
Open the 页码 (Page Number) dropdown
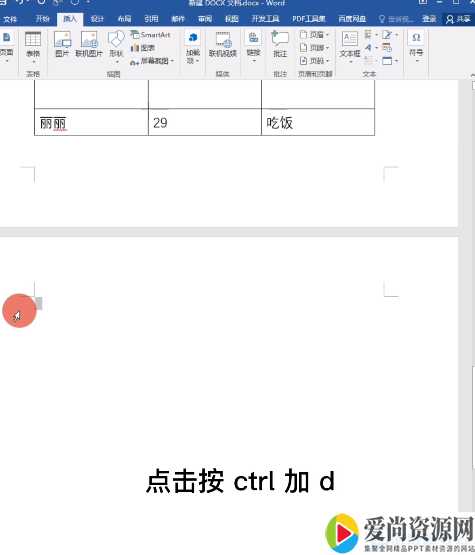[x=314, y=61]
